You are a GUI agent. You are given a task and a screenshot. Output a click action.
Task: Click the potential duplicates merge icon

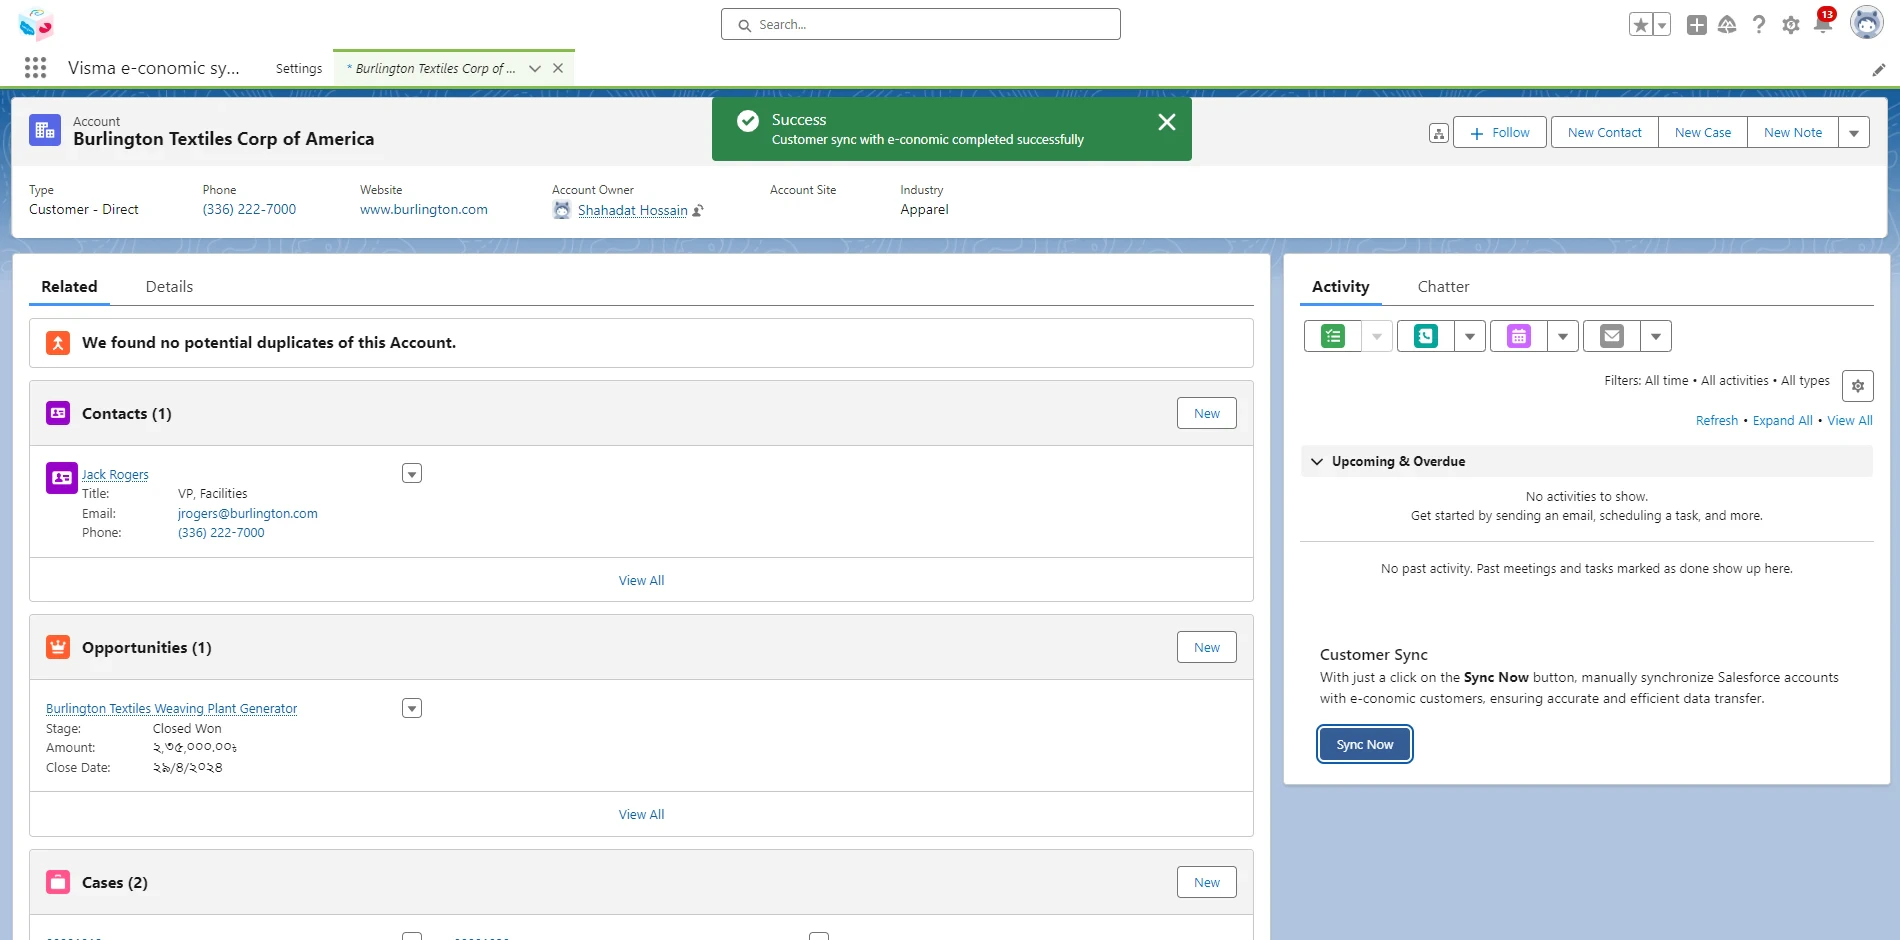(58, 343)
